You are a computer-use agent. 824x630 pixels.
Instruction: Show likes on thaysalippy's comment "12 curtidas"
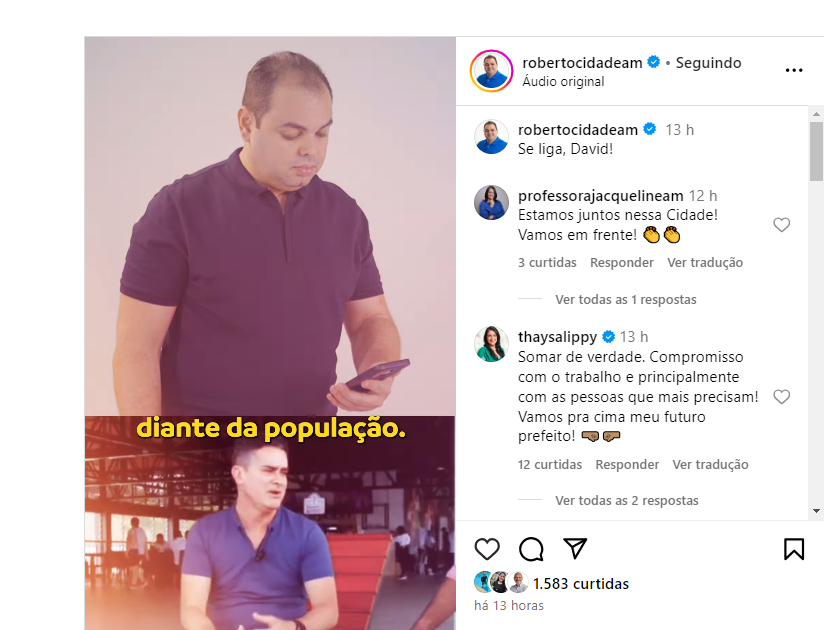click(x=550, y=464)
